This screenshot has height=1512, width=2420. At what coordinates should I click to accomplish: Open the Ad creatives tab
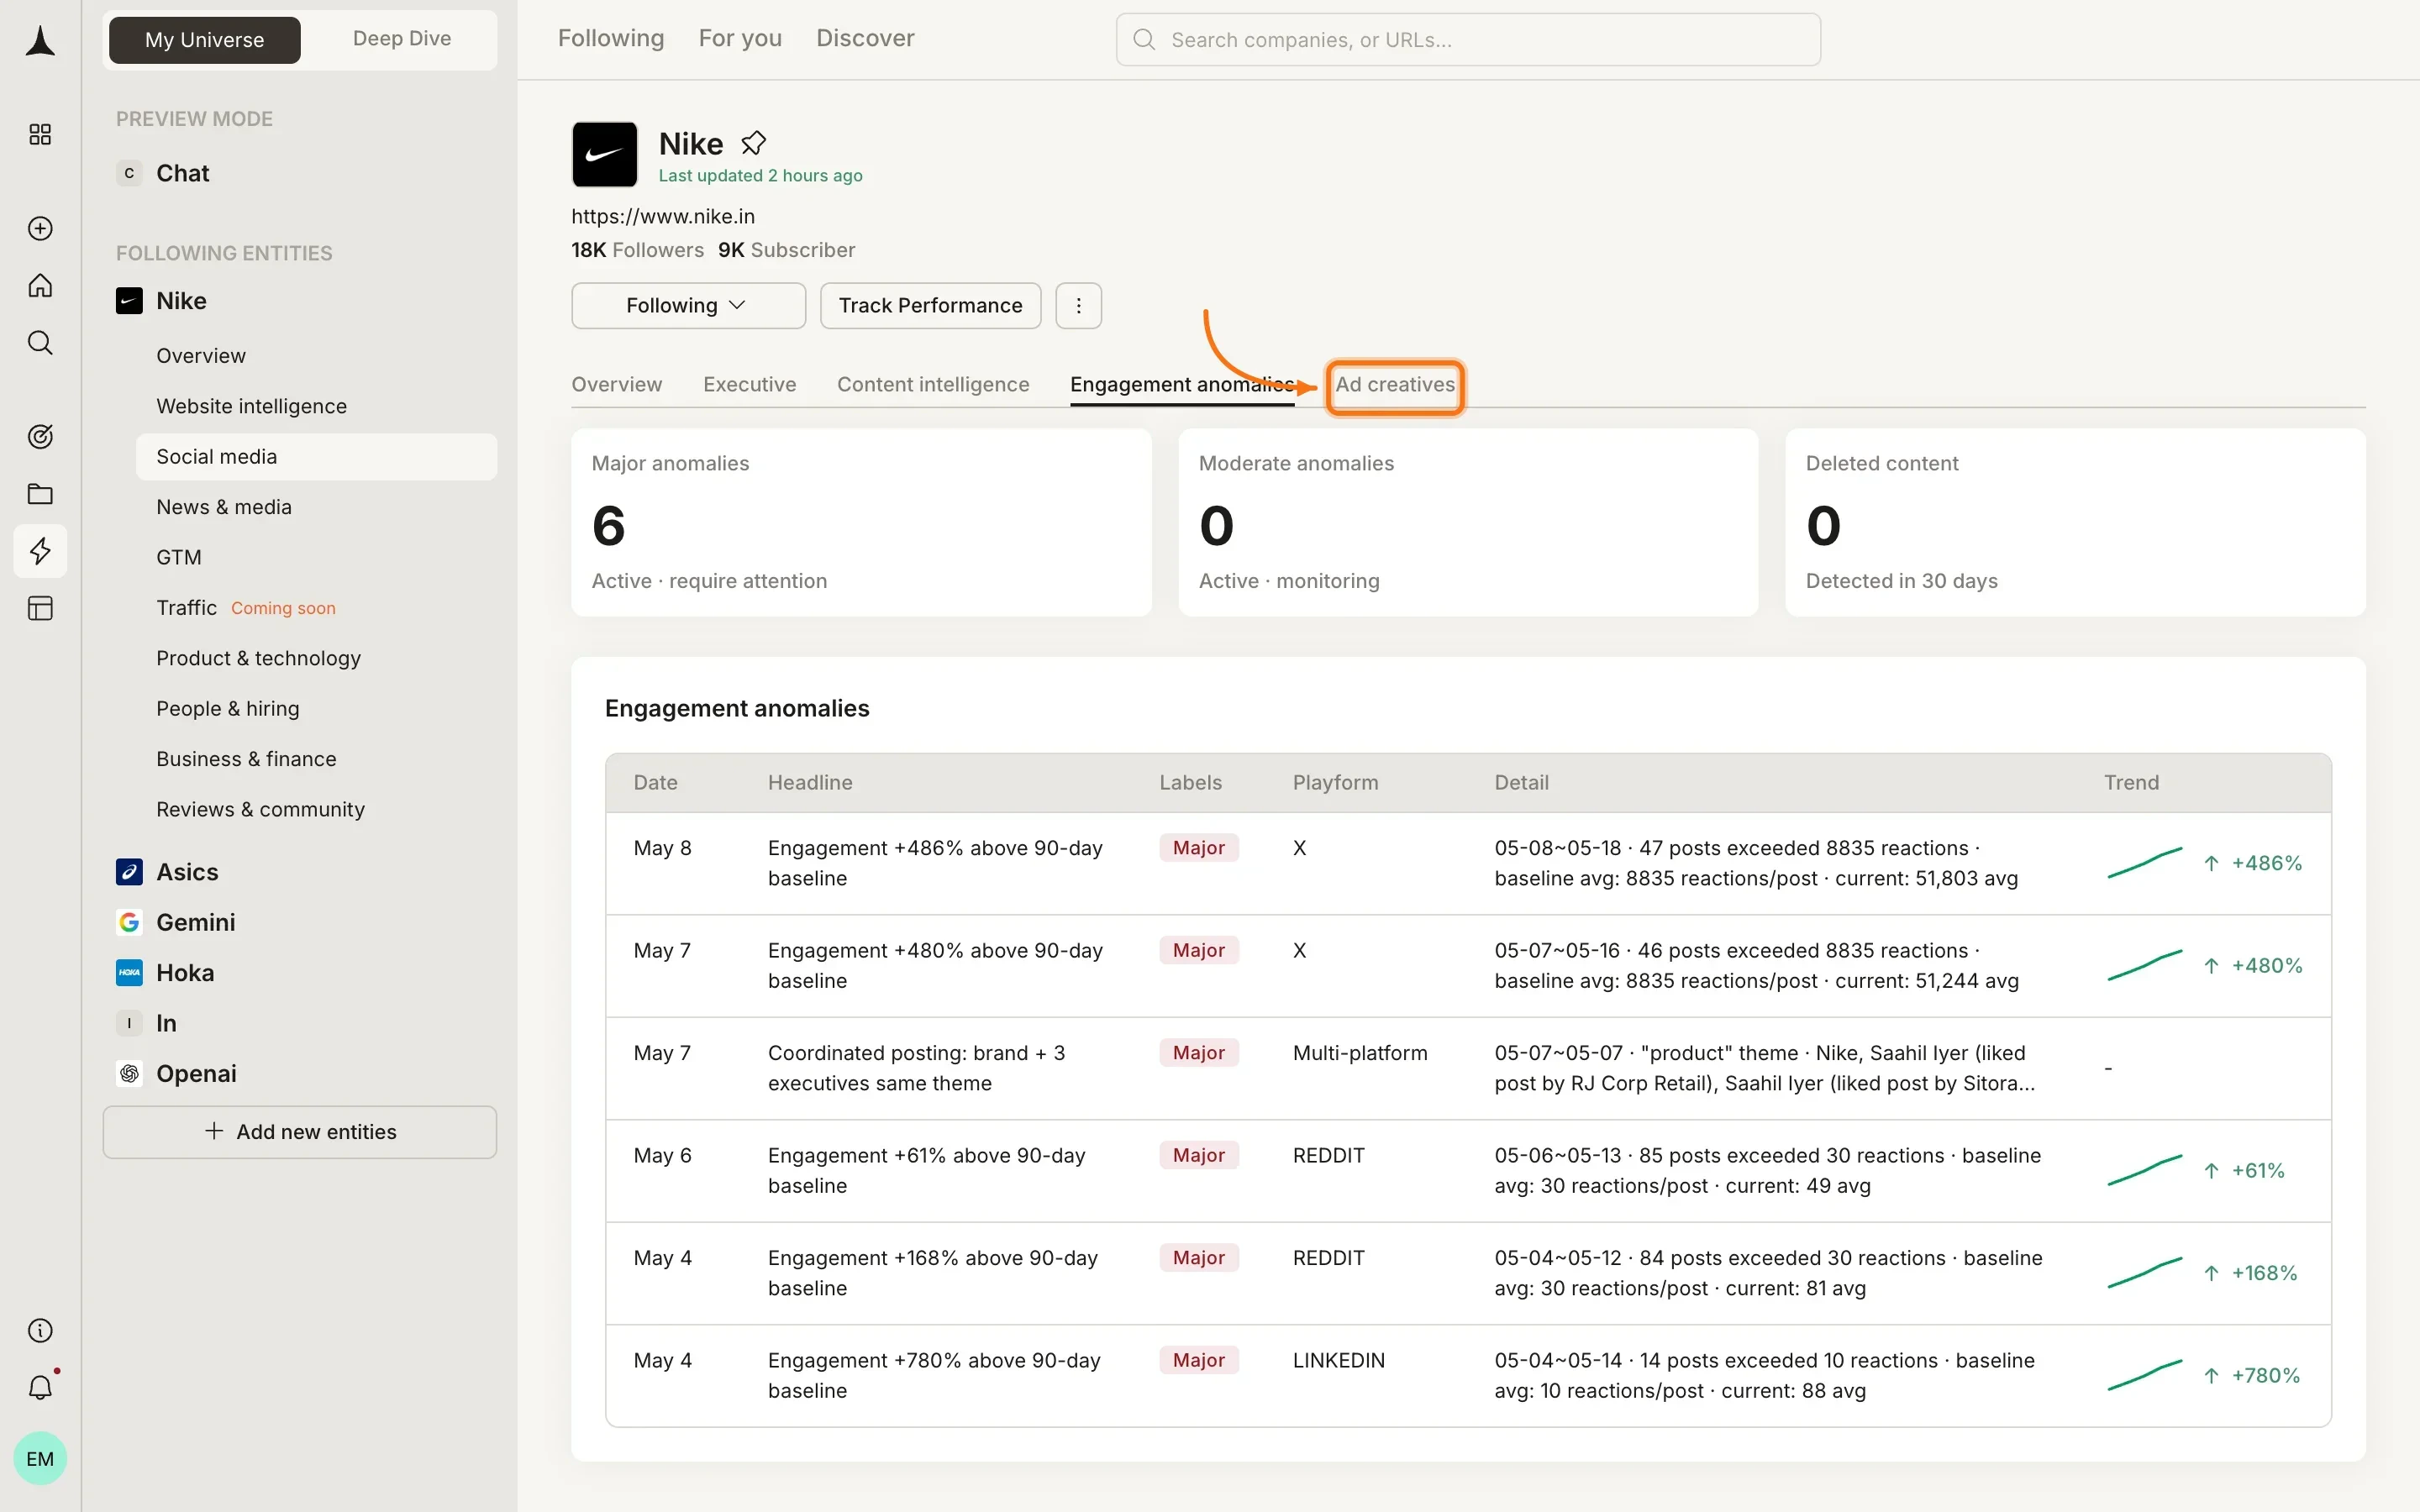1395,385
